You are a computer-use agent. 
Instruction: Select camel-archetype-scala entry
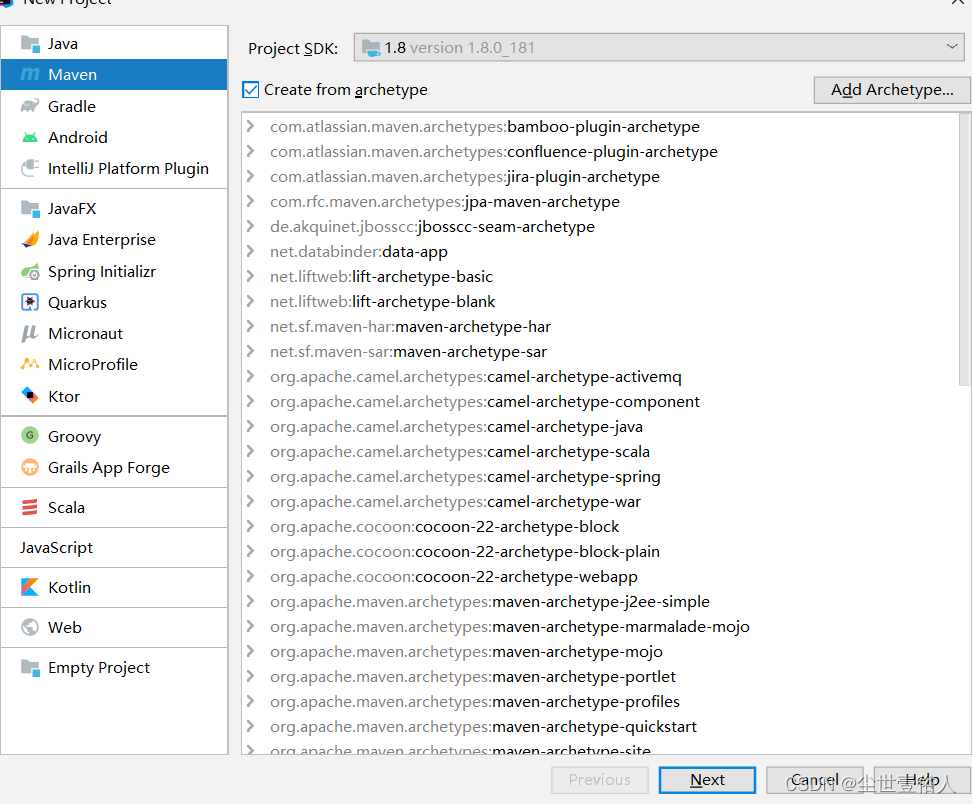coord(460,451)
